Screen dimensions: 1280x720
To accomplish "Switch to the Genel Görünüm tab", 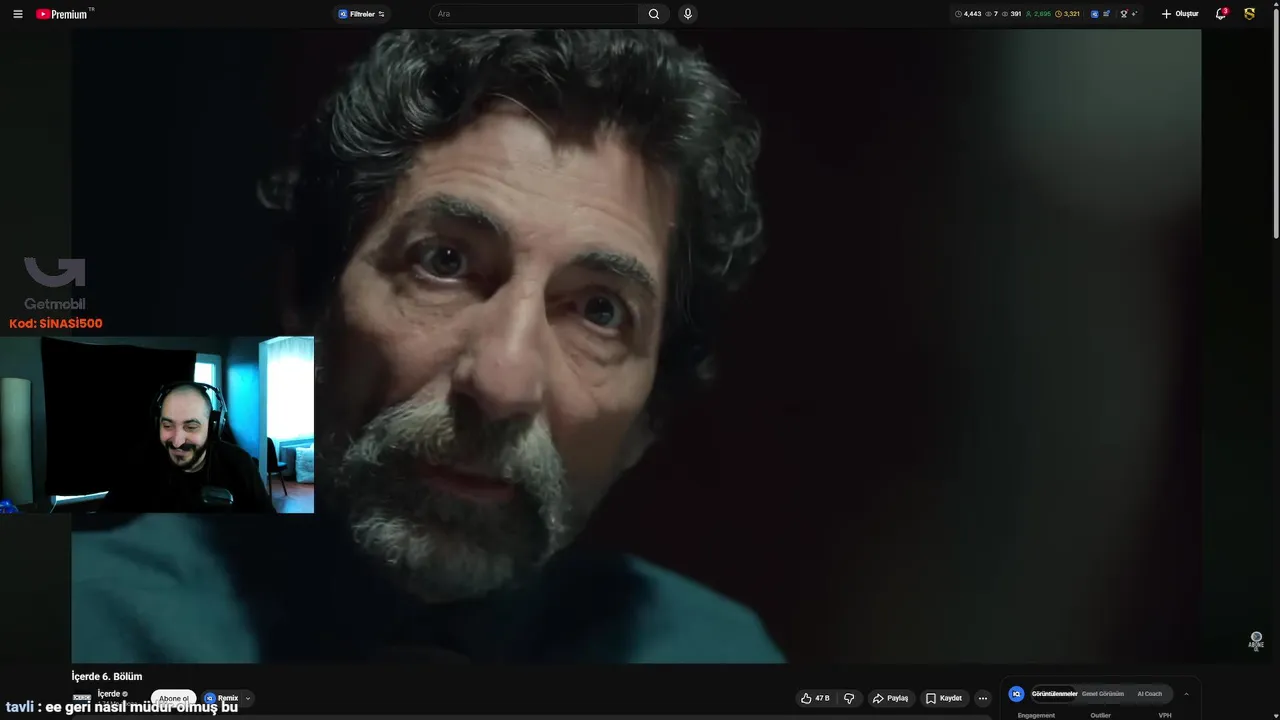I will tap(1103, 694).
